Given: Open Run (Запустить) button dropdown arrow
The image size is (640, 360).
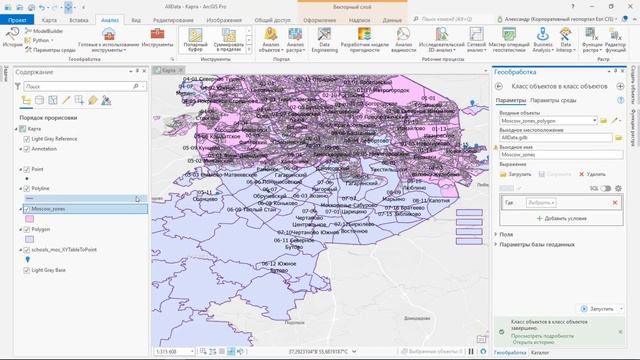Looking at the screenshot, I should click(621, 309).
